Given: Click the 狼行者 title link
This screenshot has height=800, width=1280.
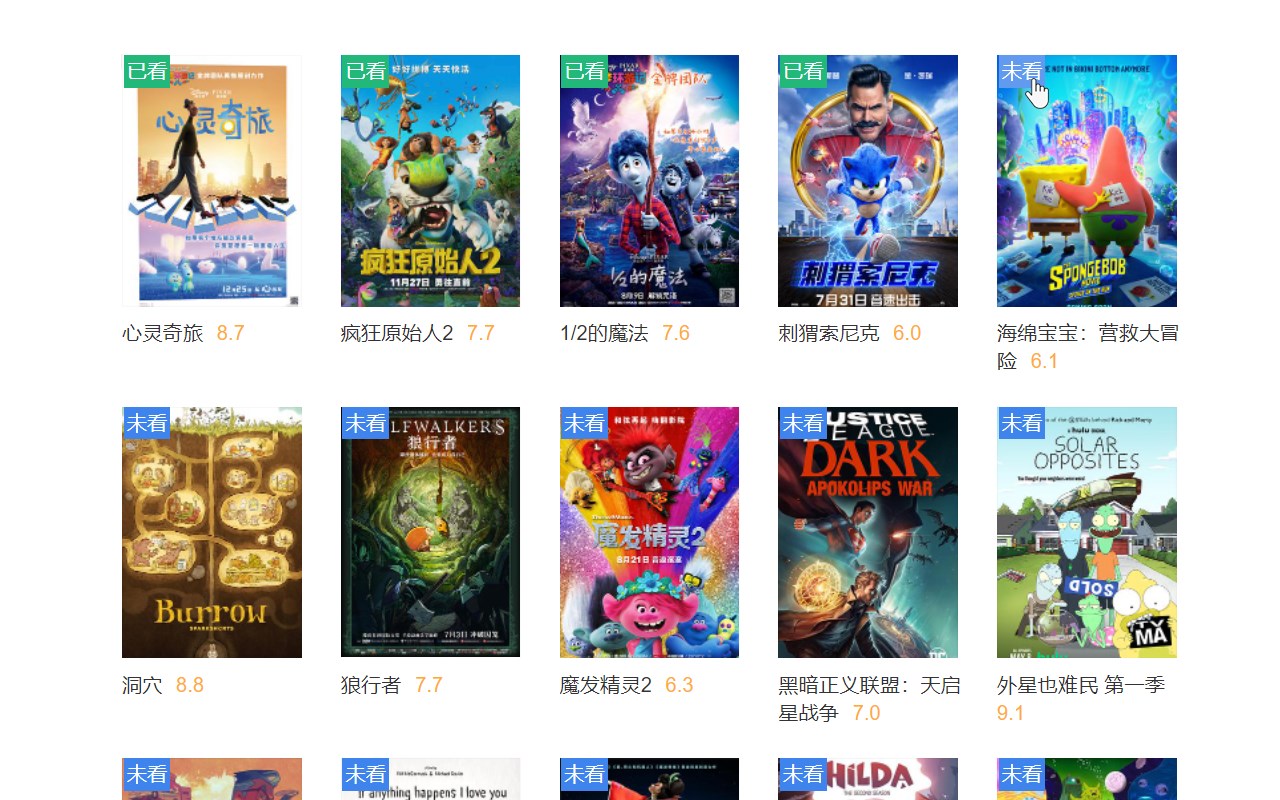Looking at the screenshot, I should click(x=371, y=685).
